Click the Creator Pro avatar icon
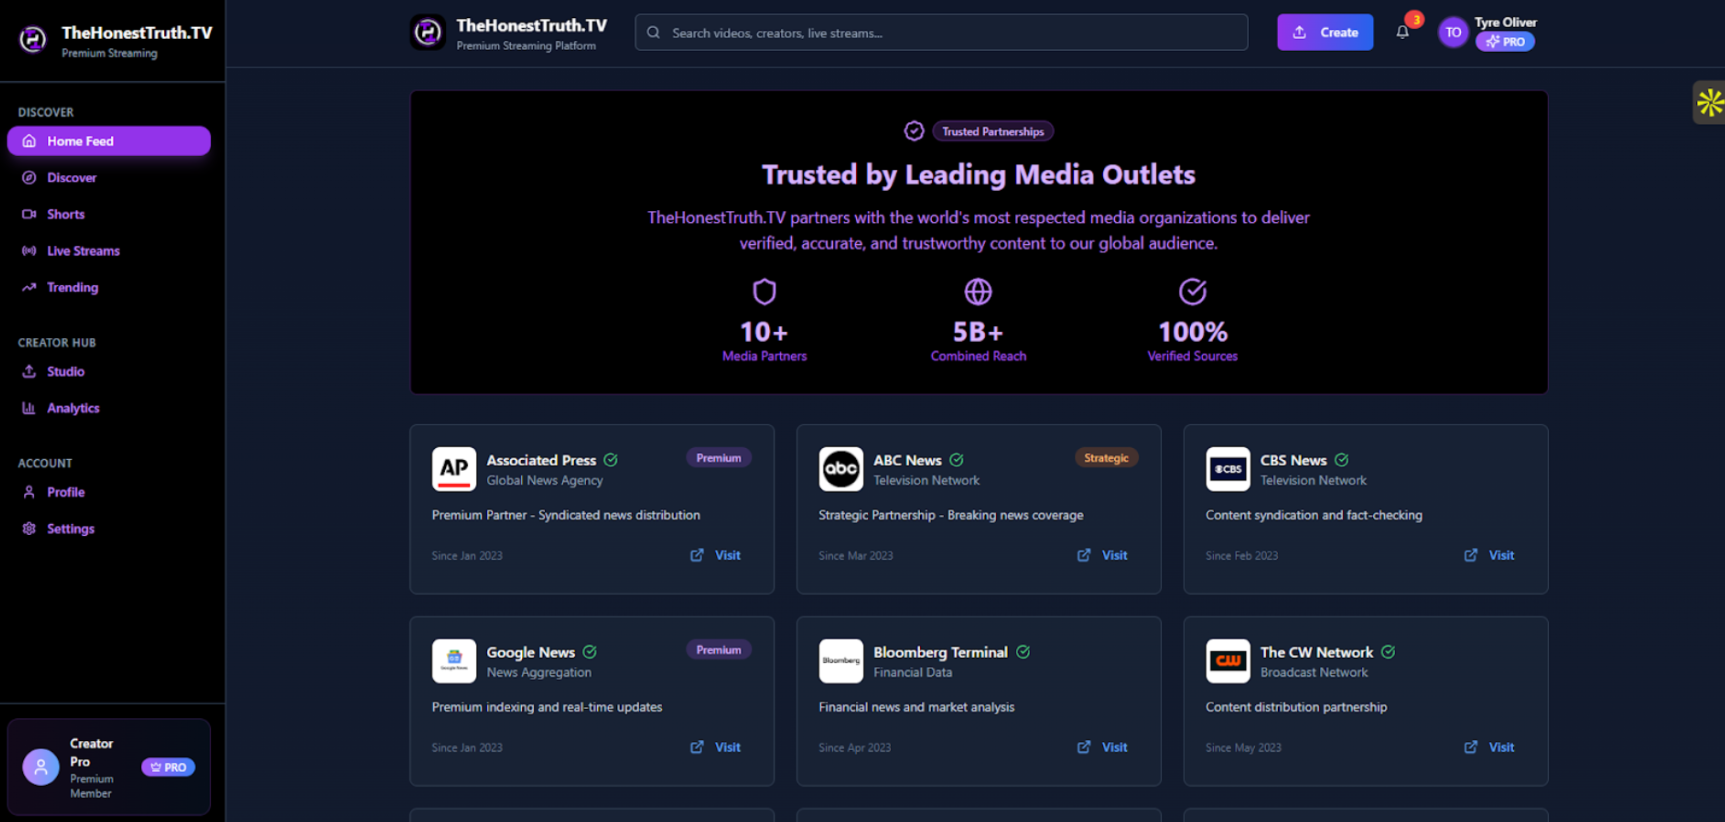Viewport: 1725px width, 822px height. (41, 767)
